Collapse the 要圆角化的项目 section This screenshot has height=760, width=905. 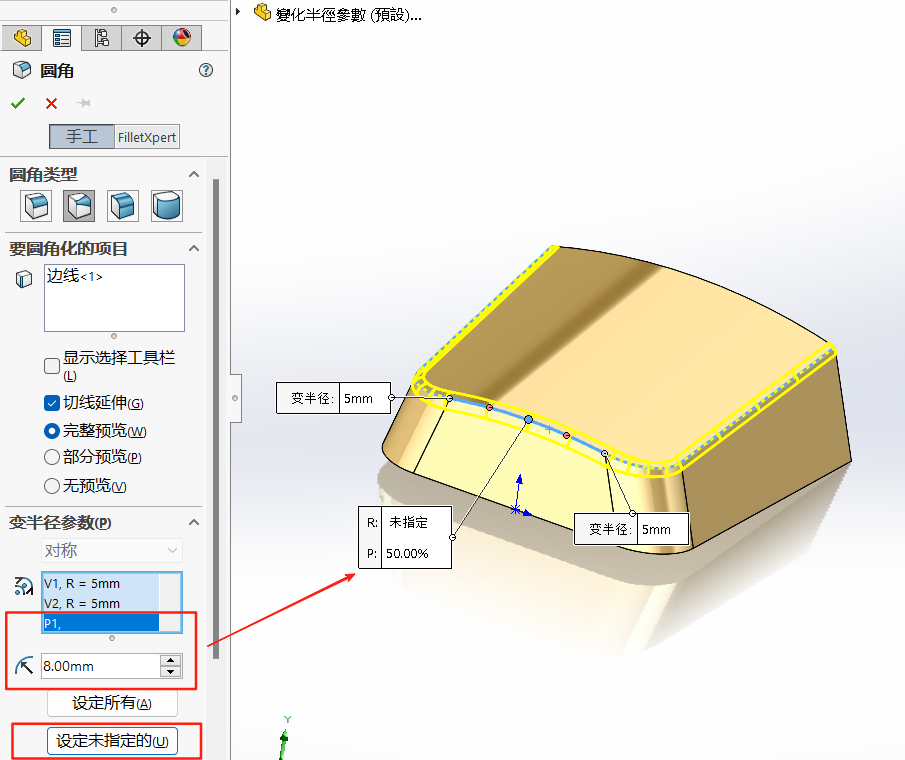coord(194,249)
